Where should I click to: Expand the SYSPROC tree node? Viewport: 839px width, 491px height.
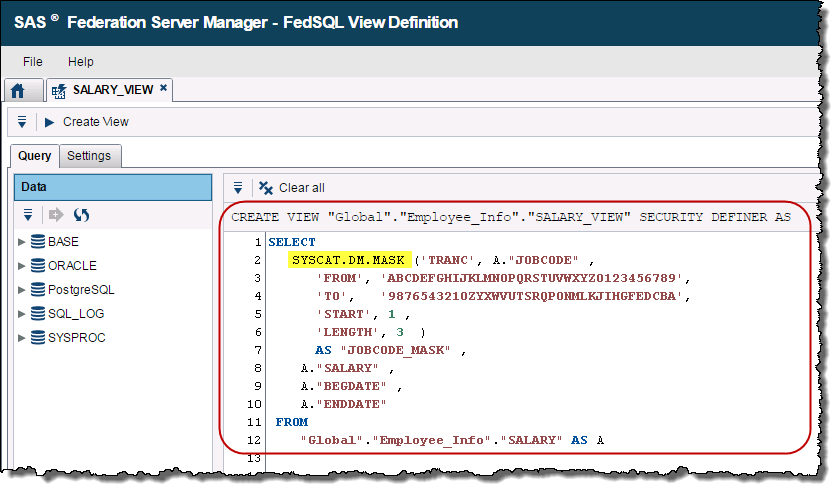pyautogui.click(x=22, y=338)
